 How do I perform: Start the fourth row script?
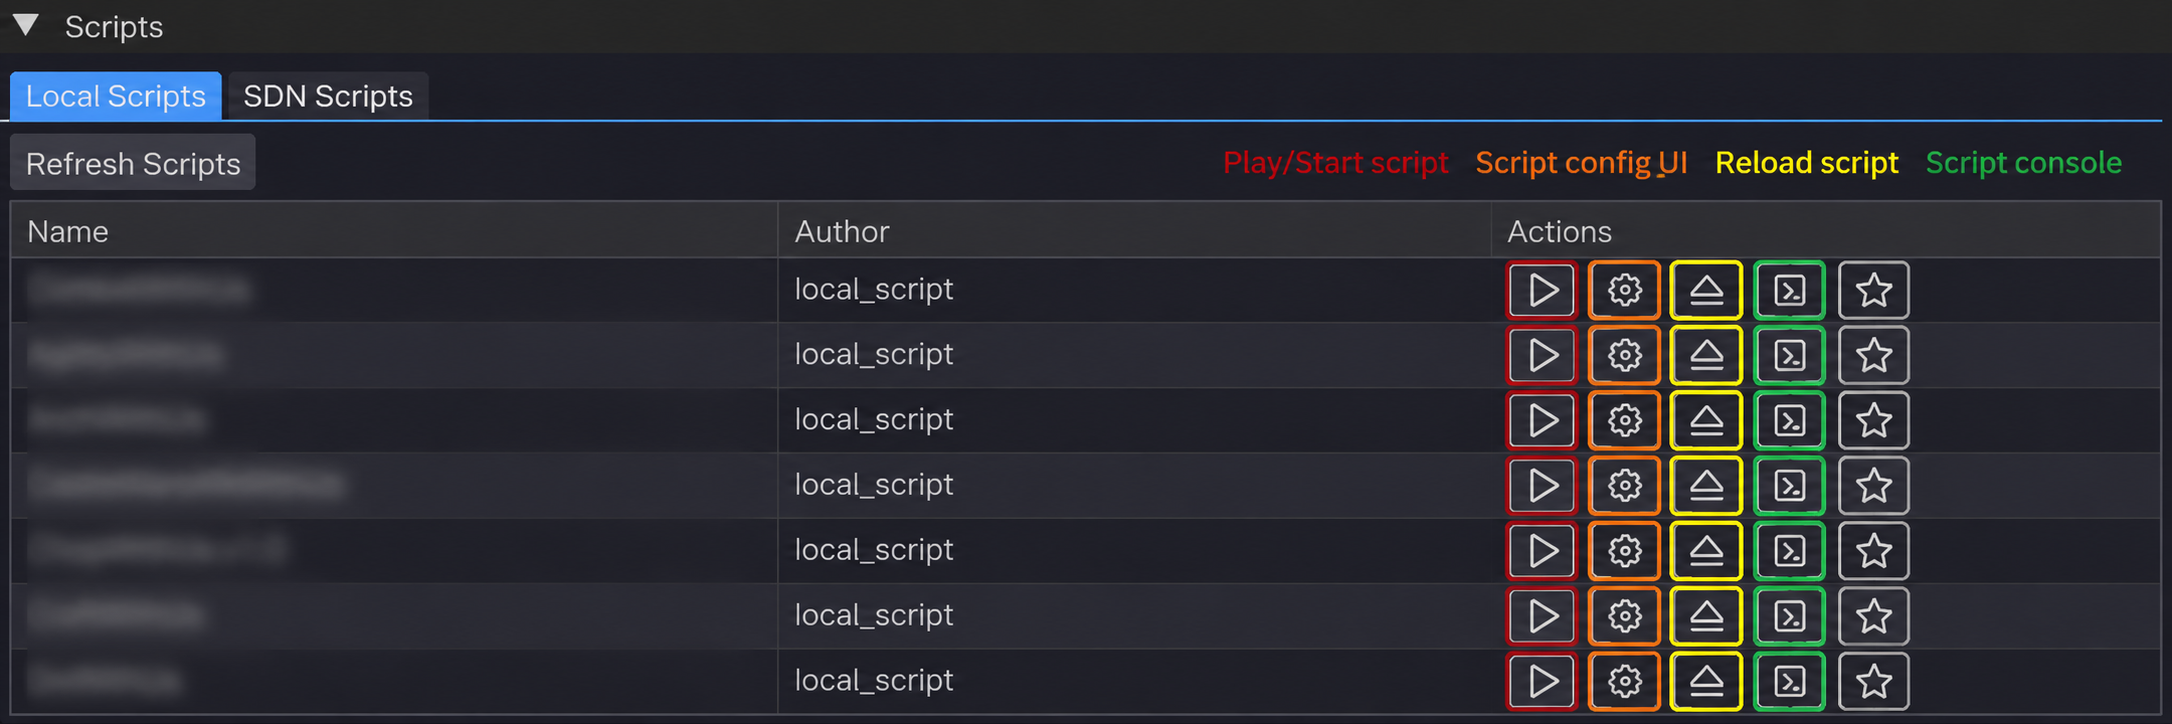1542,485
